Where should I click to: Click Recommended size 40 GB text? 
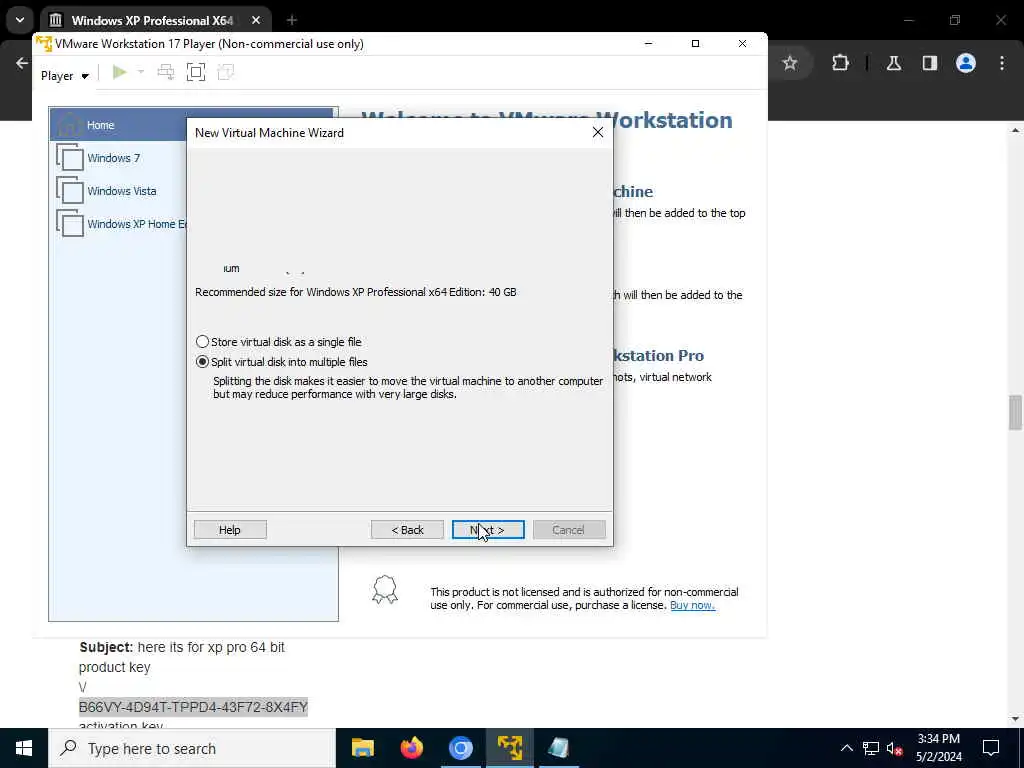pyautogui.click(x=356, y=292)
